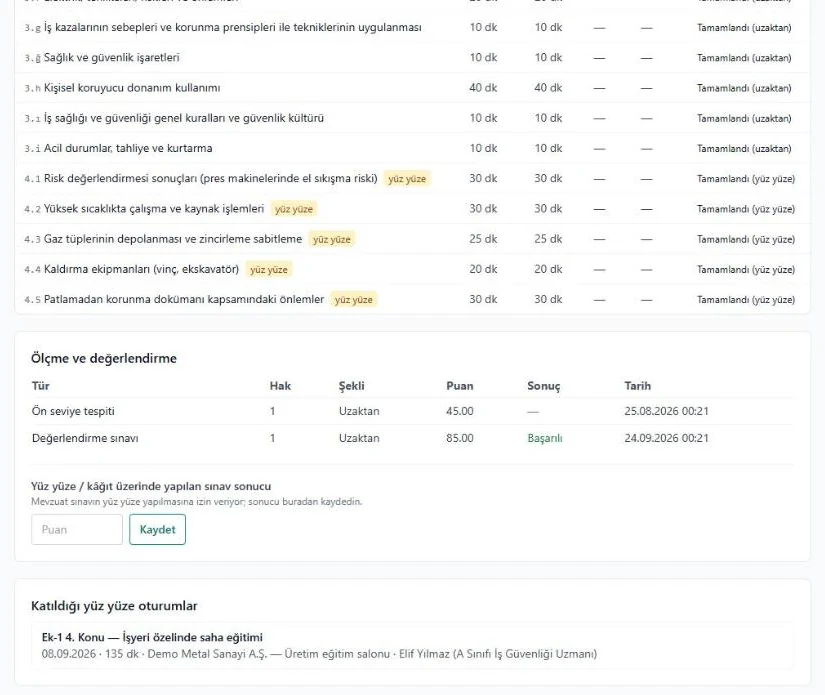The height and width of the screenshot is (695, 825).
Task: Click 'Tamamlandı (yüz yüze)' status on row 4.5
Action: click(x=746, y=299)
